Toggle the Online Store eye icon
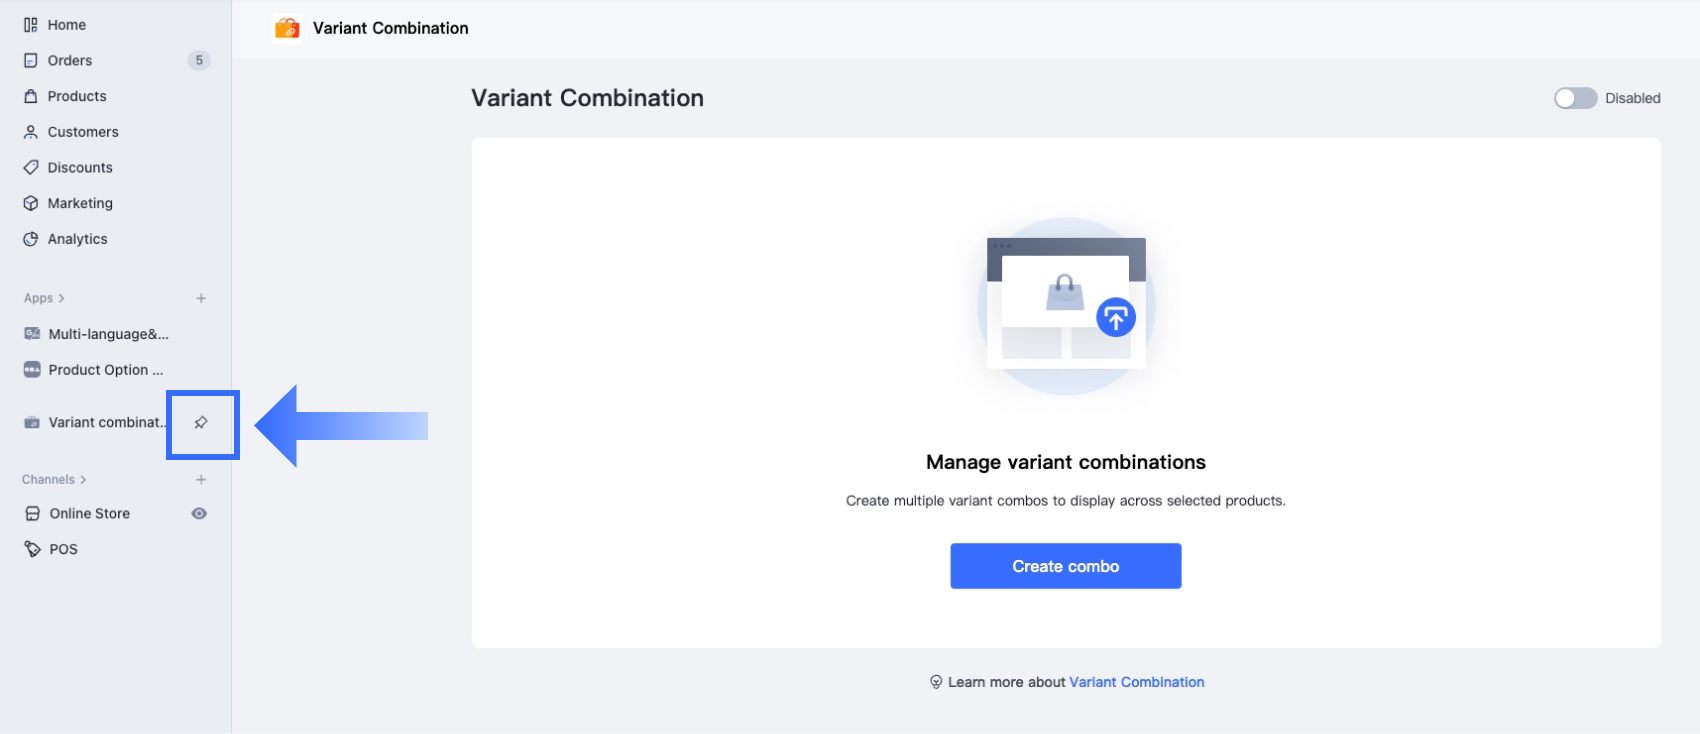Screen dimensions: 1700x734 point(200,514)
